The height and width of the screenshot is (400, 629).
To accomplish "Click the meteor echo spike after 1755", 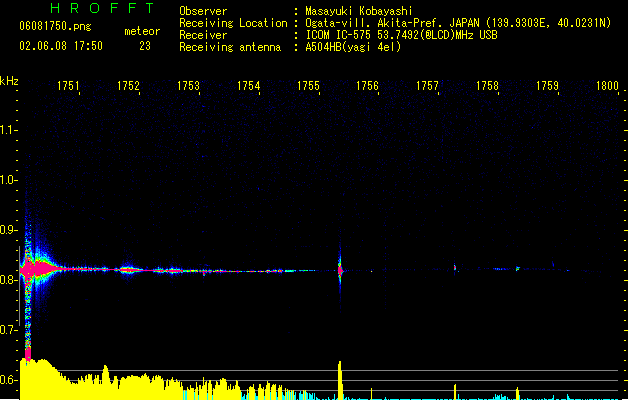I will (340, 271).
